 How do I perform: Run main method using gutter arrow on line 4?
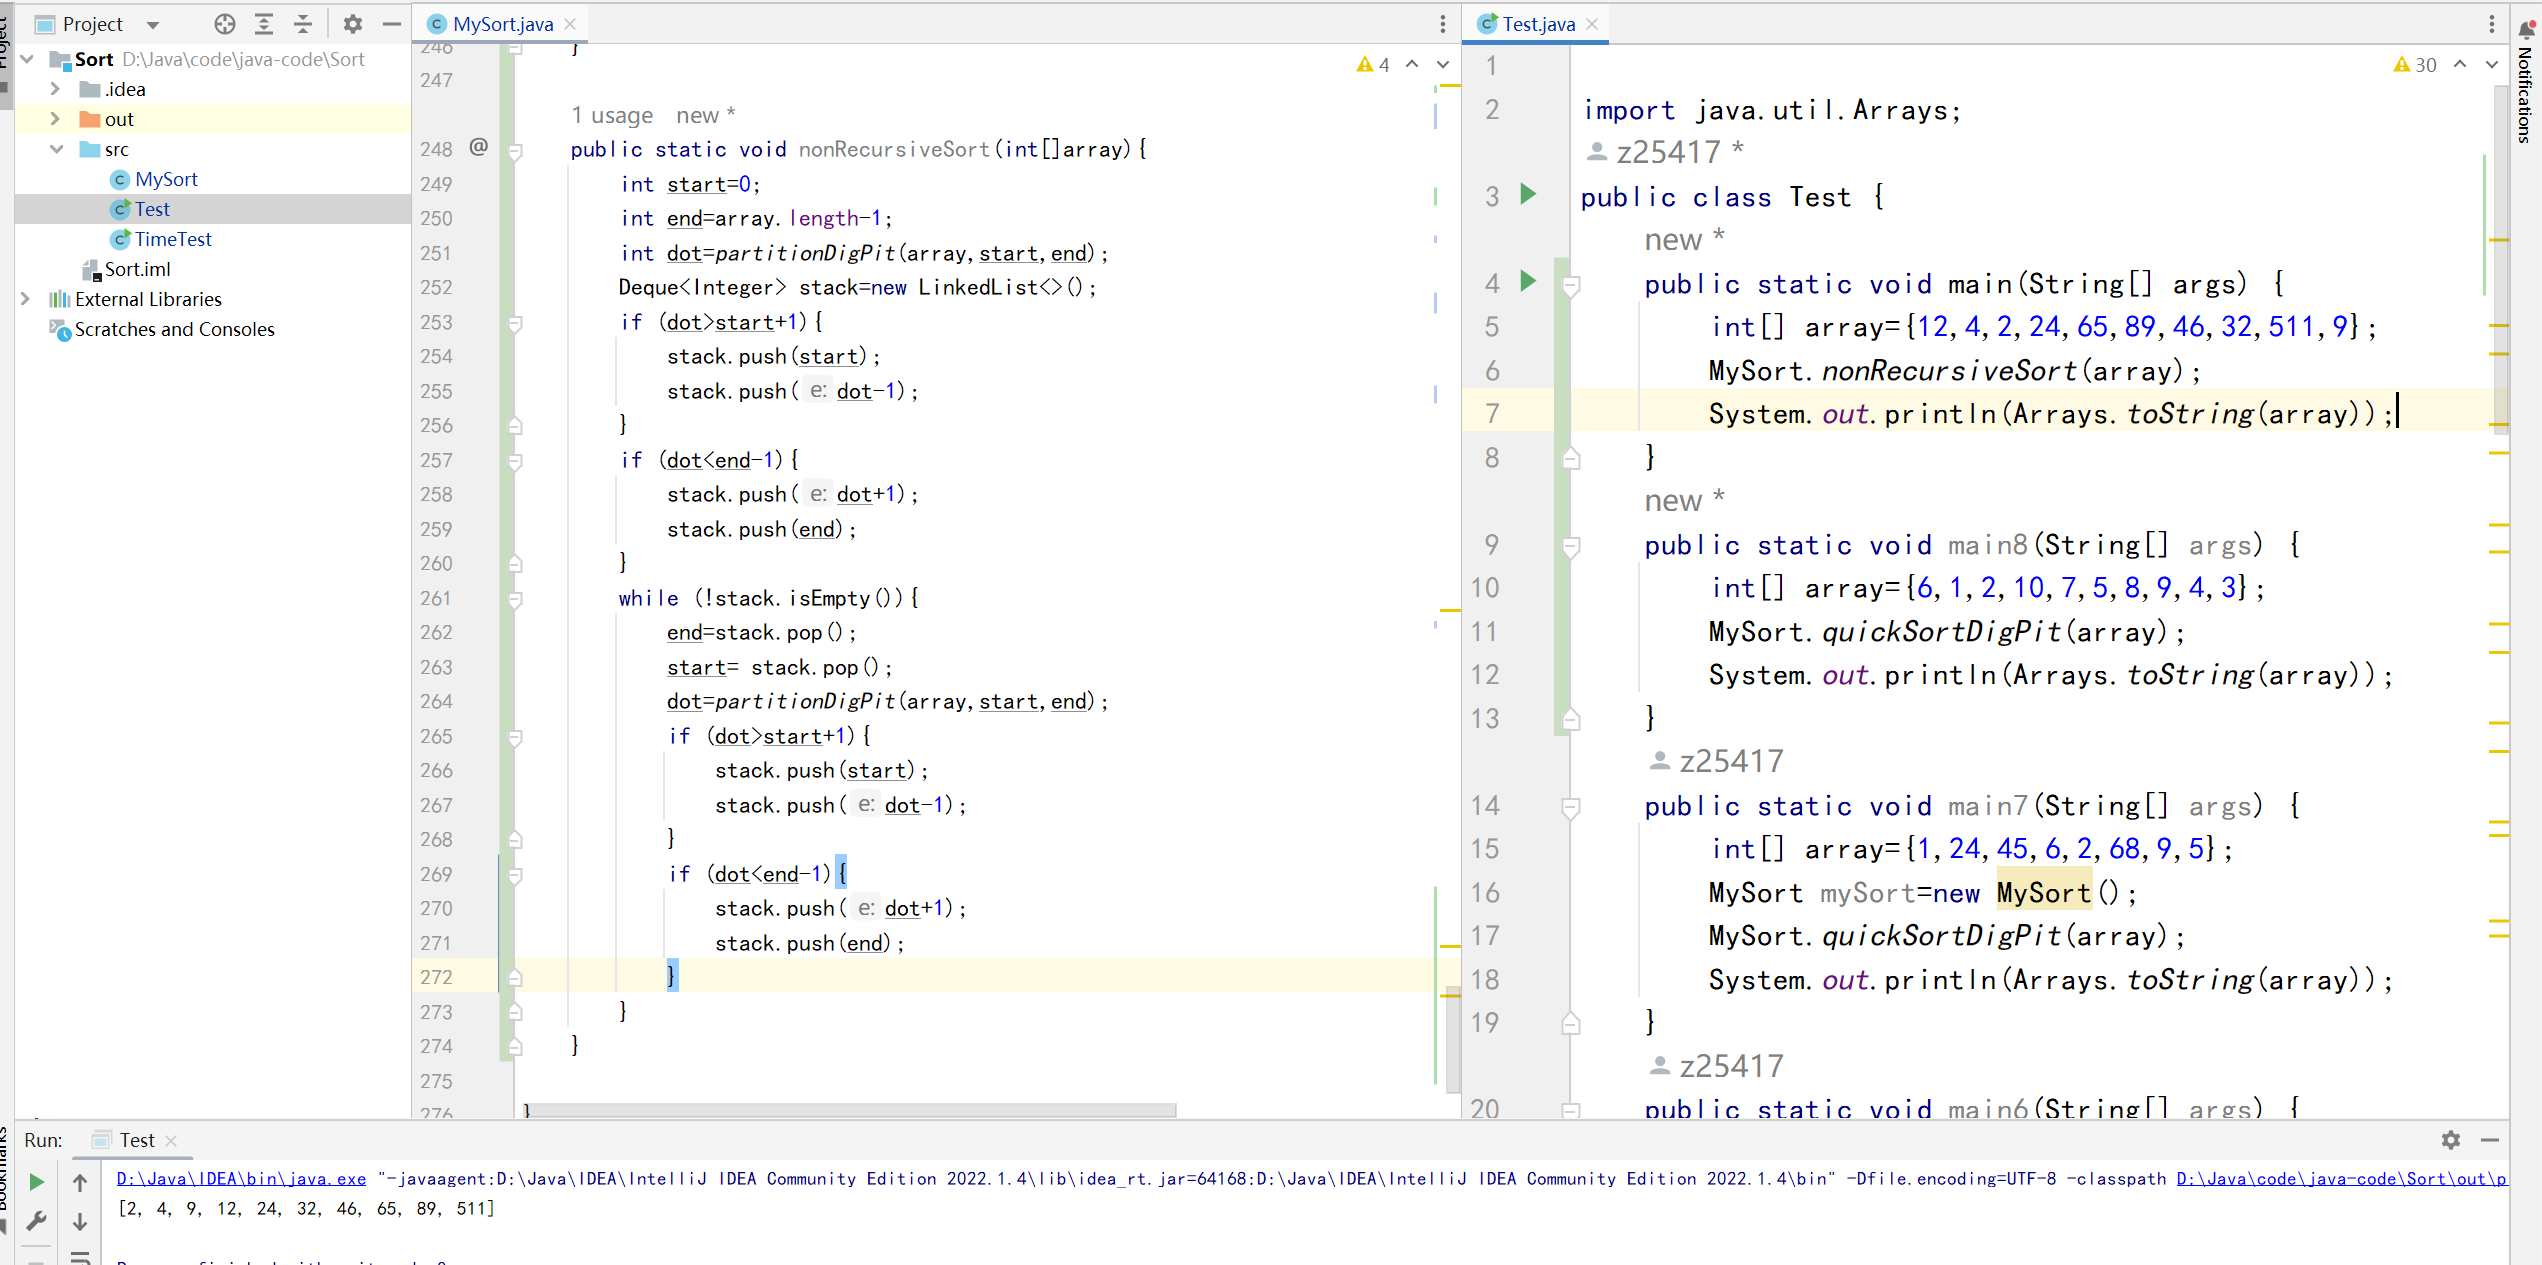(1528, 281)
